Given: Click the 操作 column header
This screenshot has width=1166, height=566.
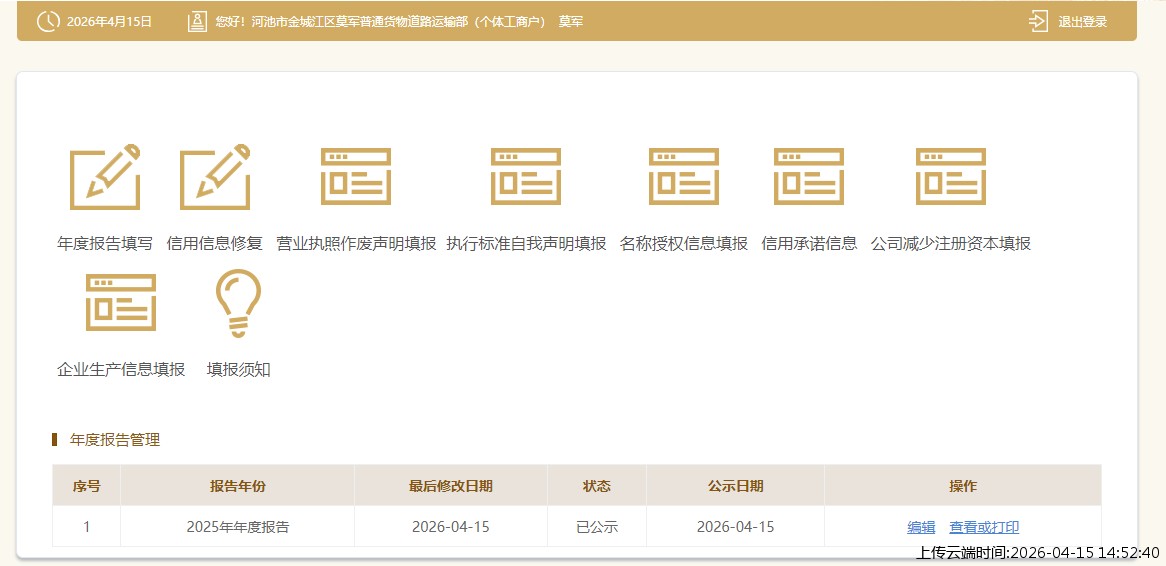Looking at the screenshot, I should (962, 486).
